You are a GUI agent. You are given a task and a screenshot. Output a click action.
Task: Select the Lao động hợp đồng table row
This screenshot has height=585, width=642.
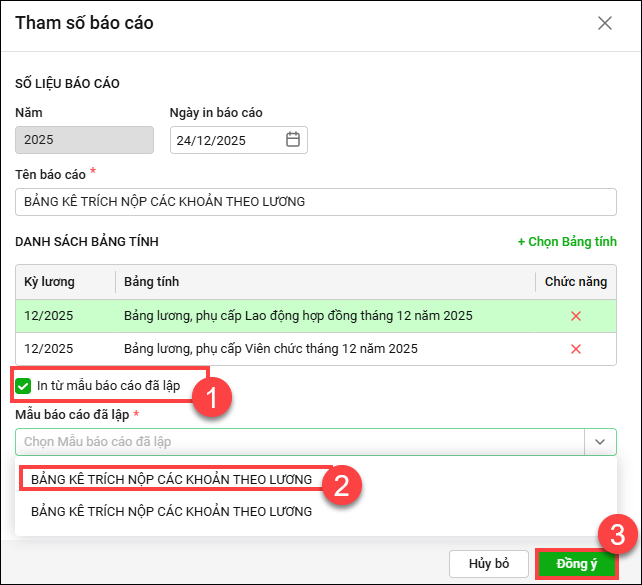coord(297,316)
